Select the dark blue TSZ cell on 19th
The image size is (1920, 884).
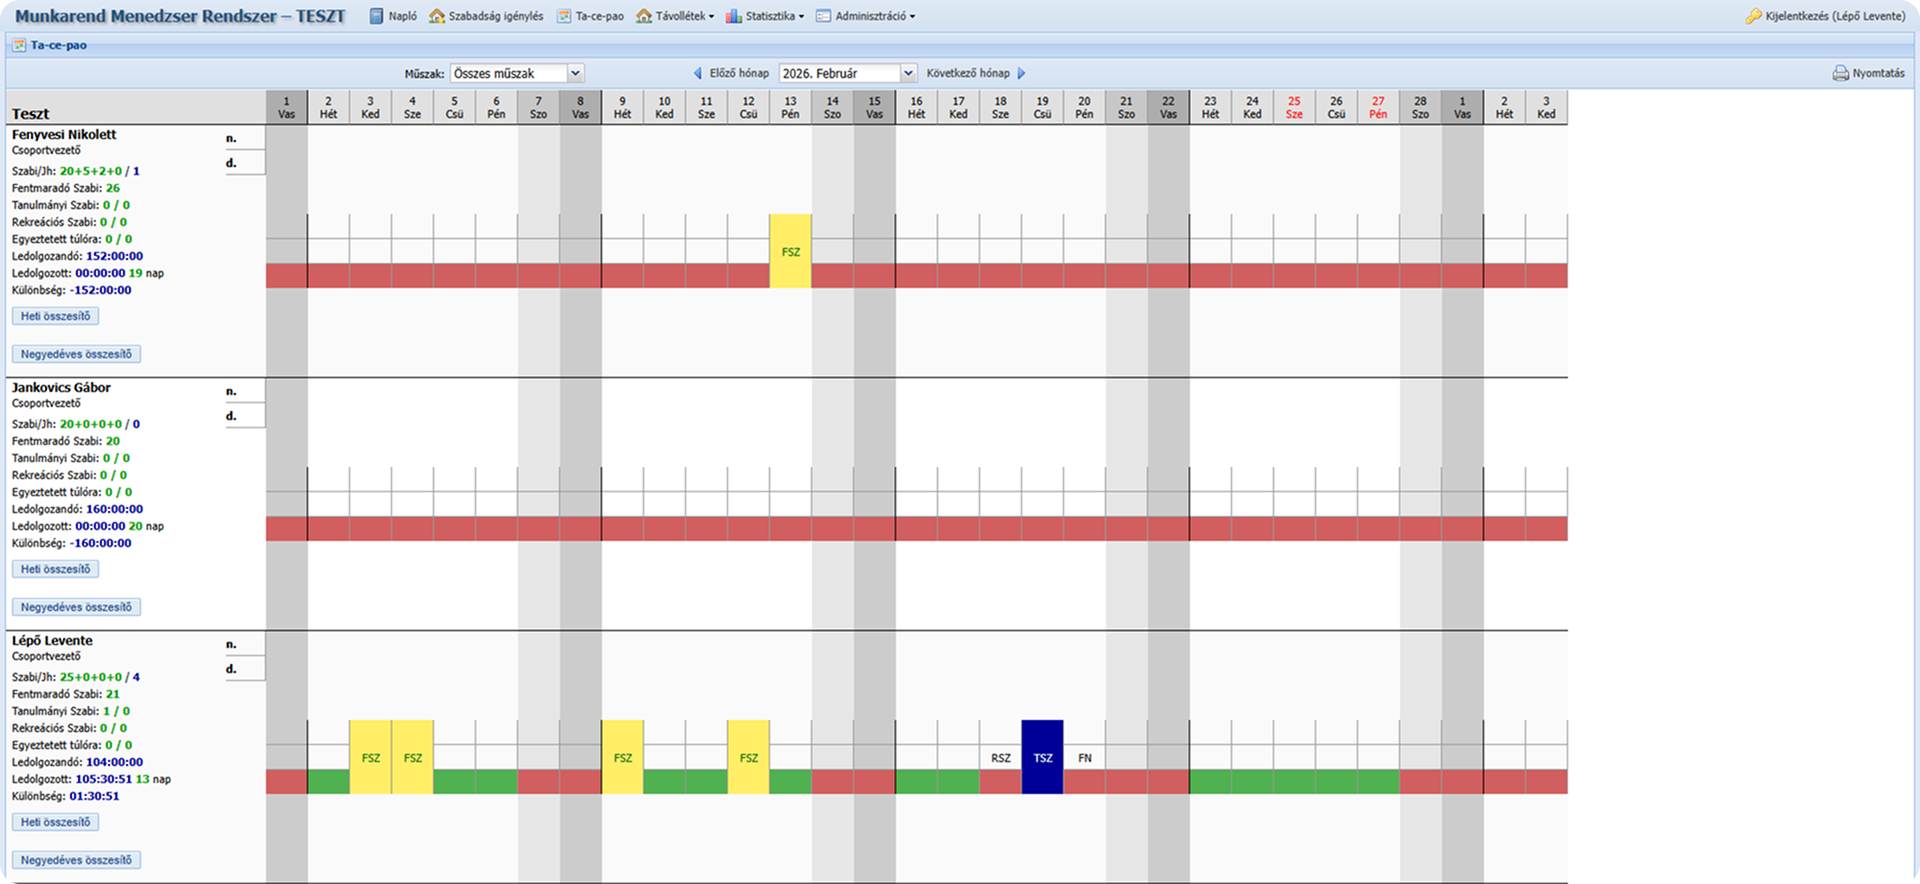click(x=1042, y=757)
